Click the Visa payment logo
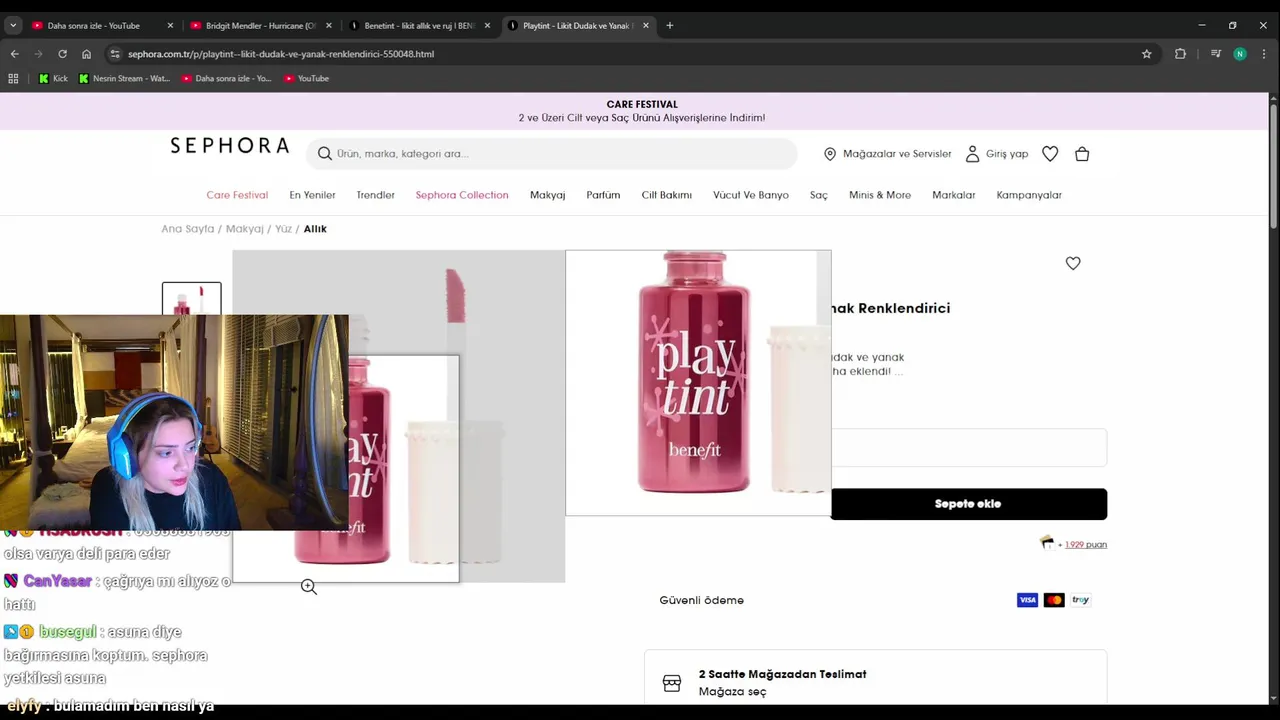This screenshot has width=1280, height=720. tap(1027, 600)
